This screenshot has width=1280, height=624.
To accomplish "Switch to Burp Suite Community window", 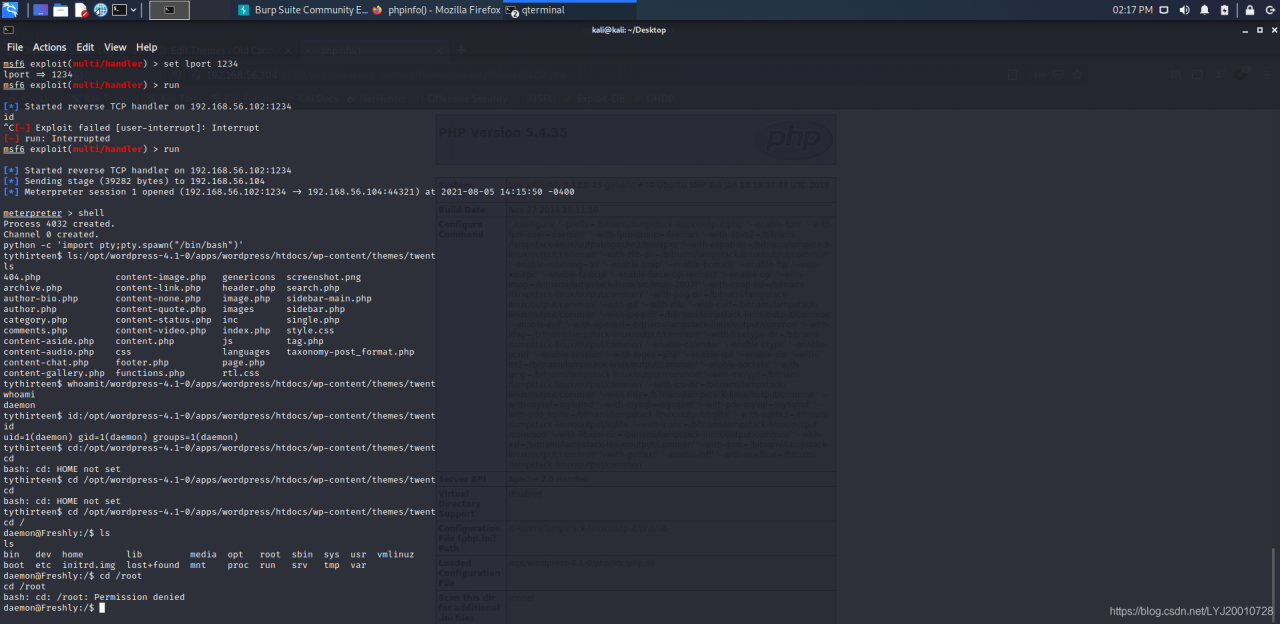I will [303, 10].
